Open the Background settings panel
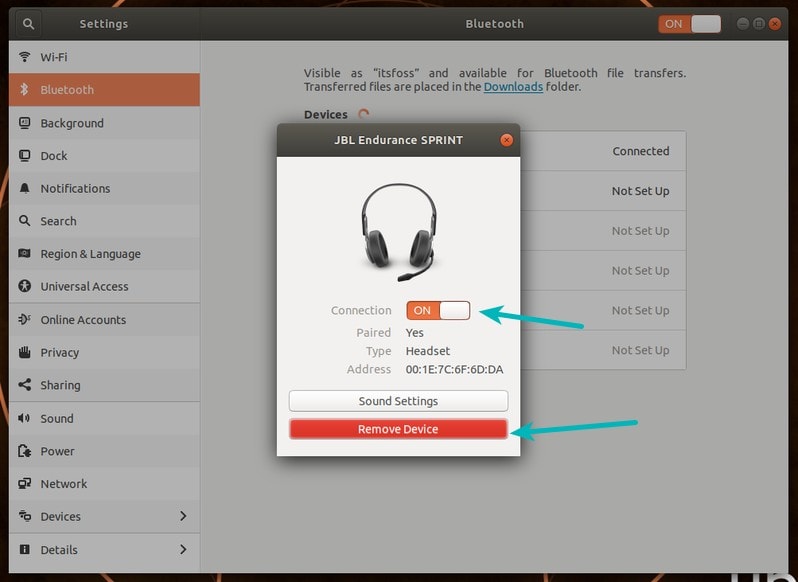This screenshot has width=798, height=582. (104, 123)
